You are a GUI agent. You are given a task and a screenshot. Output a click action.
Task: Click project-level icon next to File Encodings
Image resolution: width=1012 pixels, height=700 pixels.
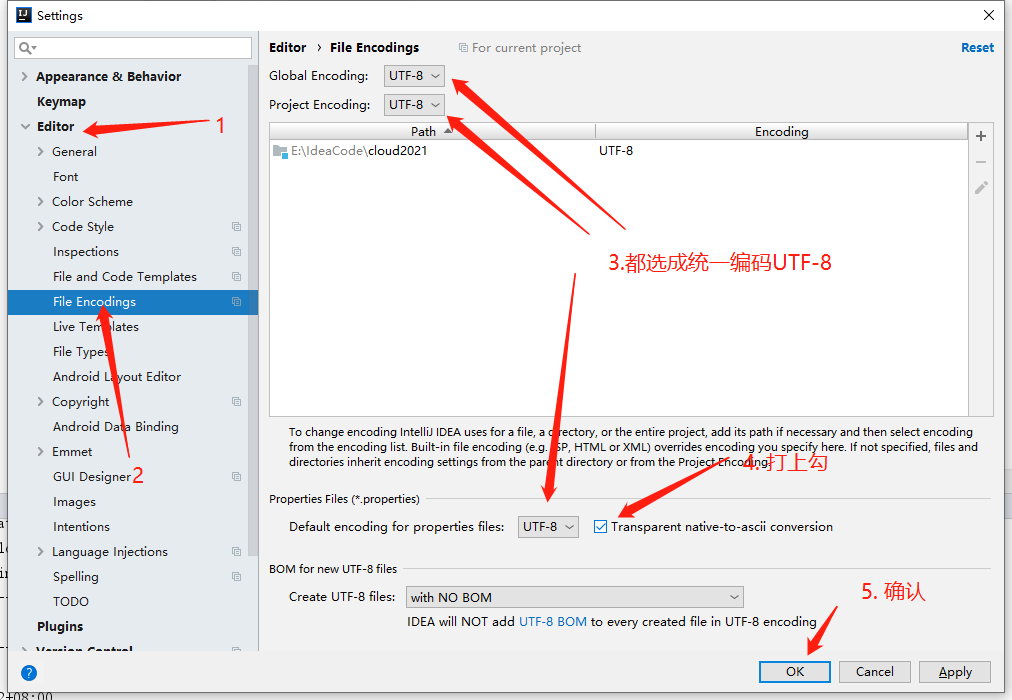[x=237, y=302]
